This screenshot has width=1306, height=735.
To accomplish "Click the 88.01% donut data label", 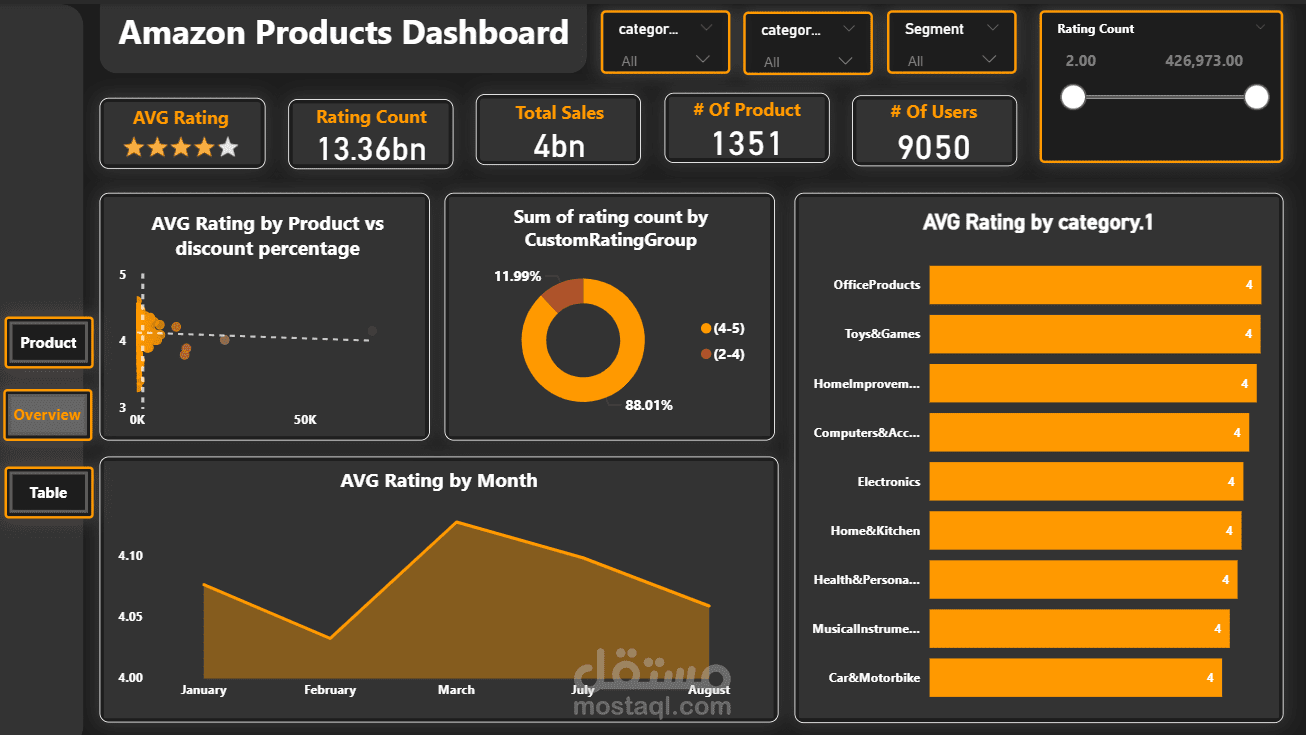I will point(650,405).
